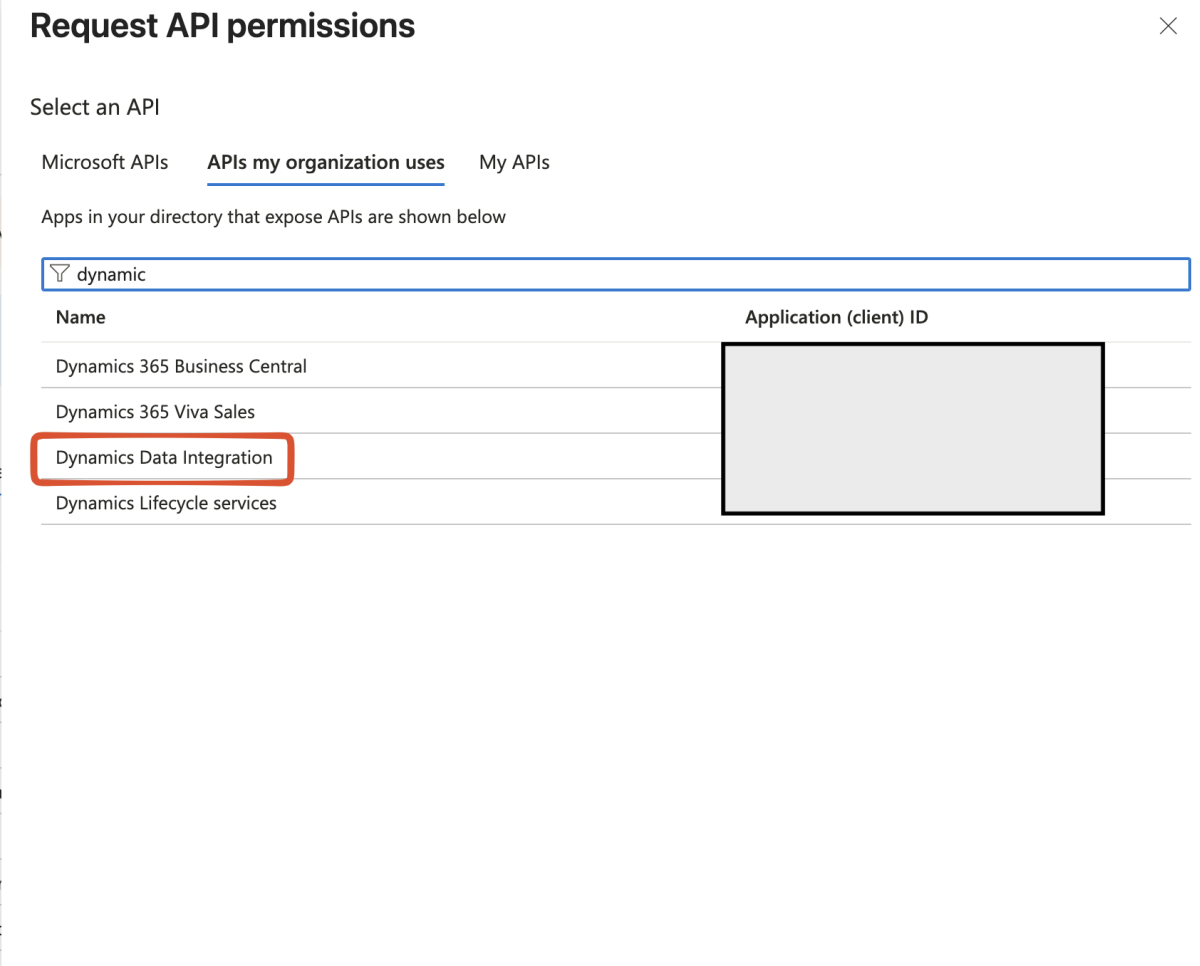Select Dynamics 365 Viva Sales API
Image resolution: width=1200 pixels, height=966 pixels.
(x=155, y=412)
